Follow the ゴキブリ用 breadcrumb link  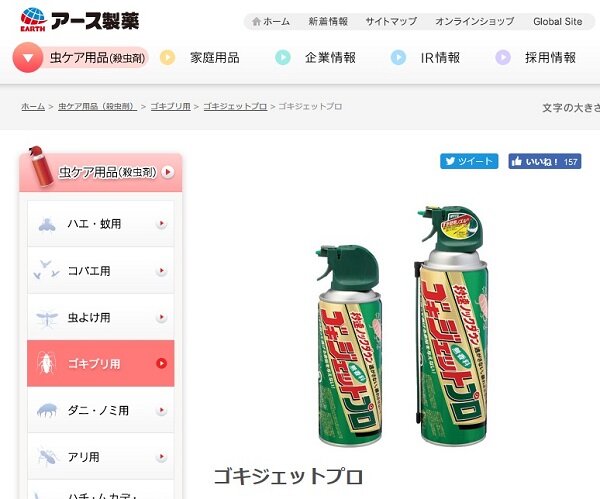[x=170, y=106]
